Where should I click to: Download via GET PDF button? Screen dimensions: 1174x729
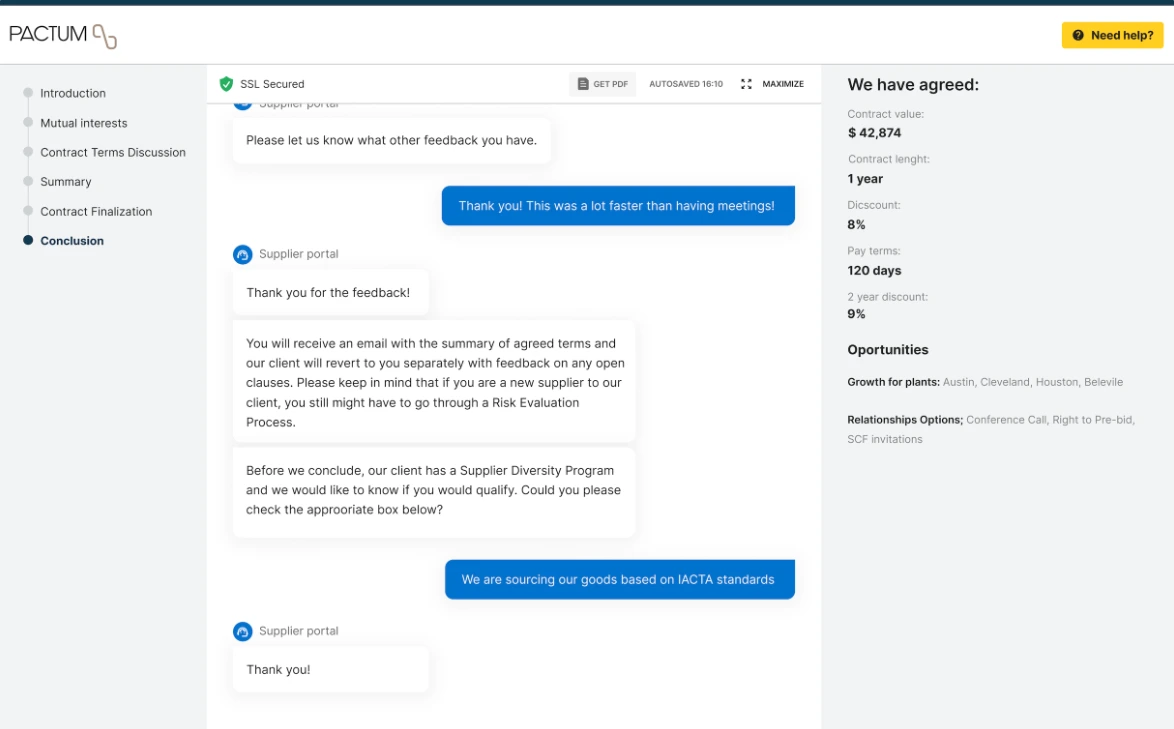click(603, 84)
